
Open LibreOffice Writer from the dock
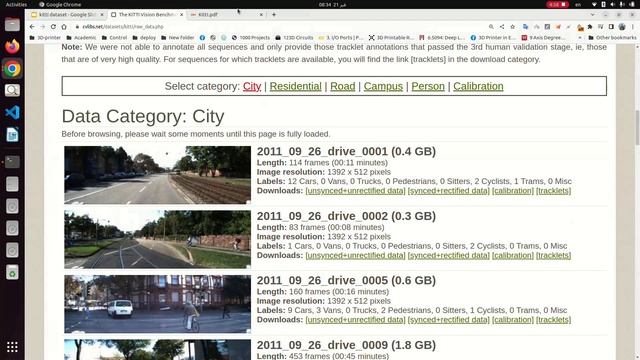[12, 135]
